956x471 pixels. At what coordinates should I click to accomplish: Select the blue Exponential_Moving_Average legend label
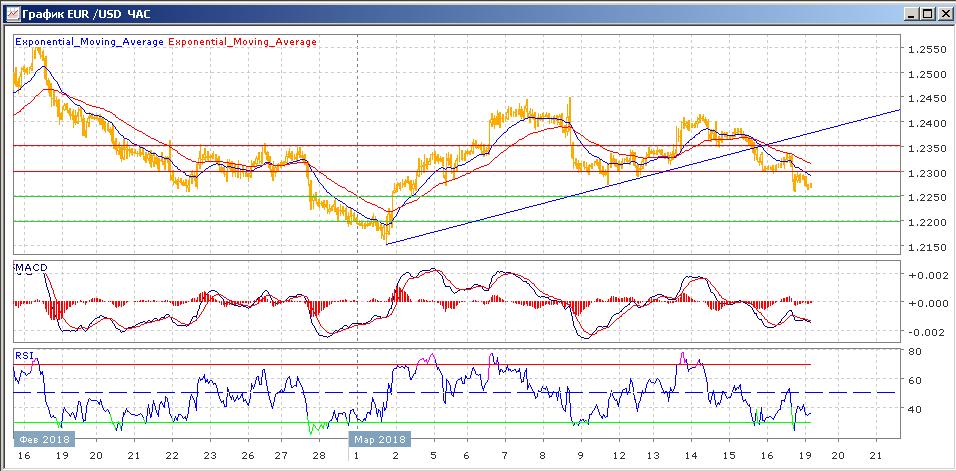click(89, 42)
